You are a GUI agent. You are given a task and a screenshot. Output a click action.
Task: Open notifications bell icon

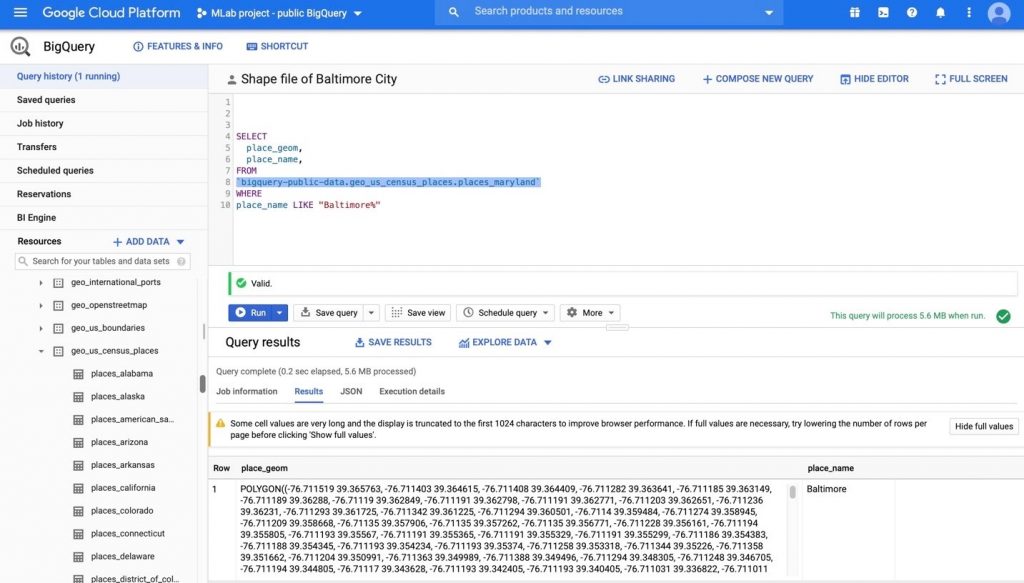[x=940, y=12]
